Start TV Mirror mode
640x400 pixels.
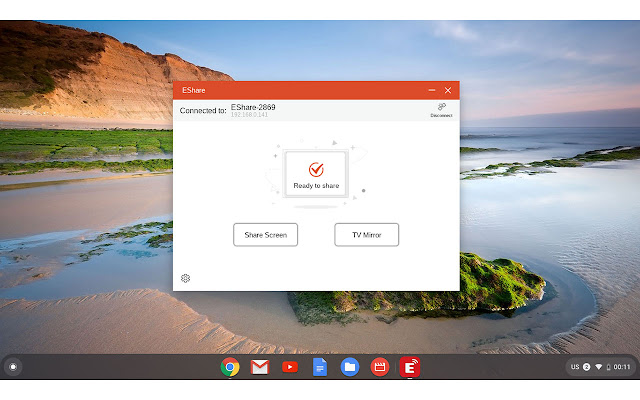(367, 235)
